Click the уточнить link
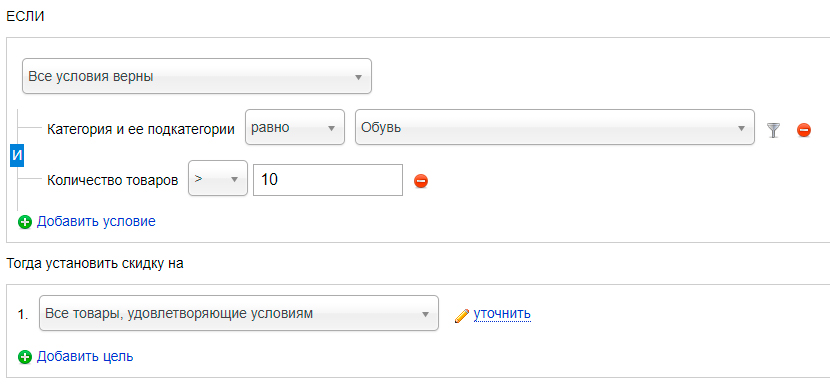The height and width of the screenshot is (390, 830). 502,314
